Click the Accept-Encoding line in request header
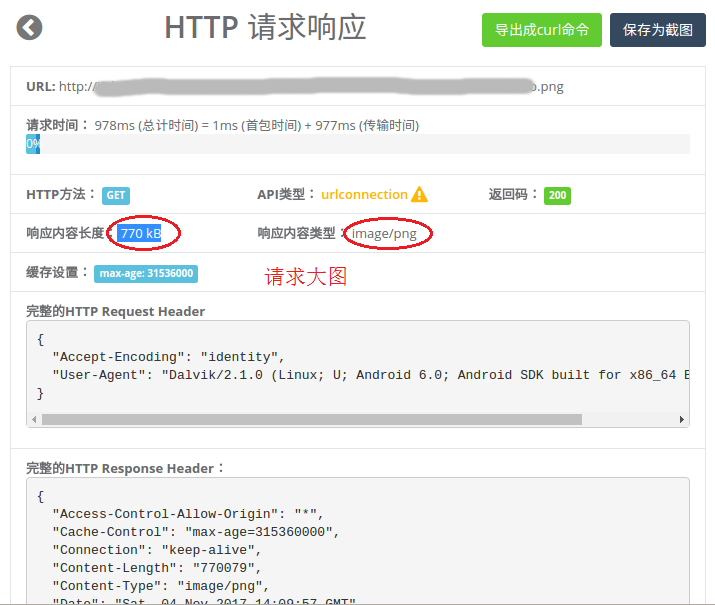 (168, 357)
